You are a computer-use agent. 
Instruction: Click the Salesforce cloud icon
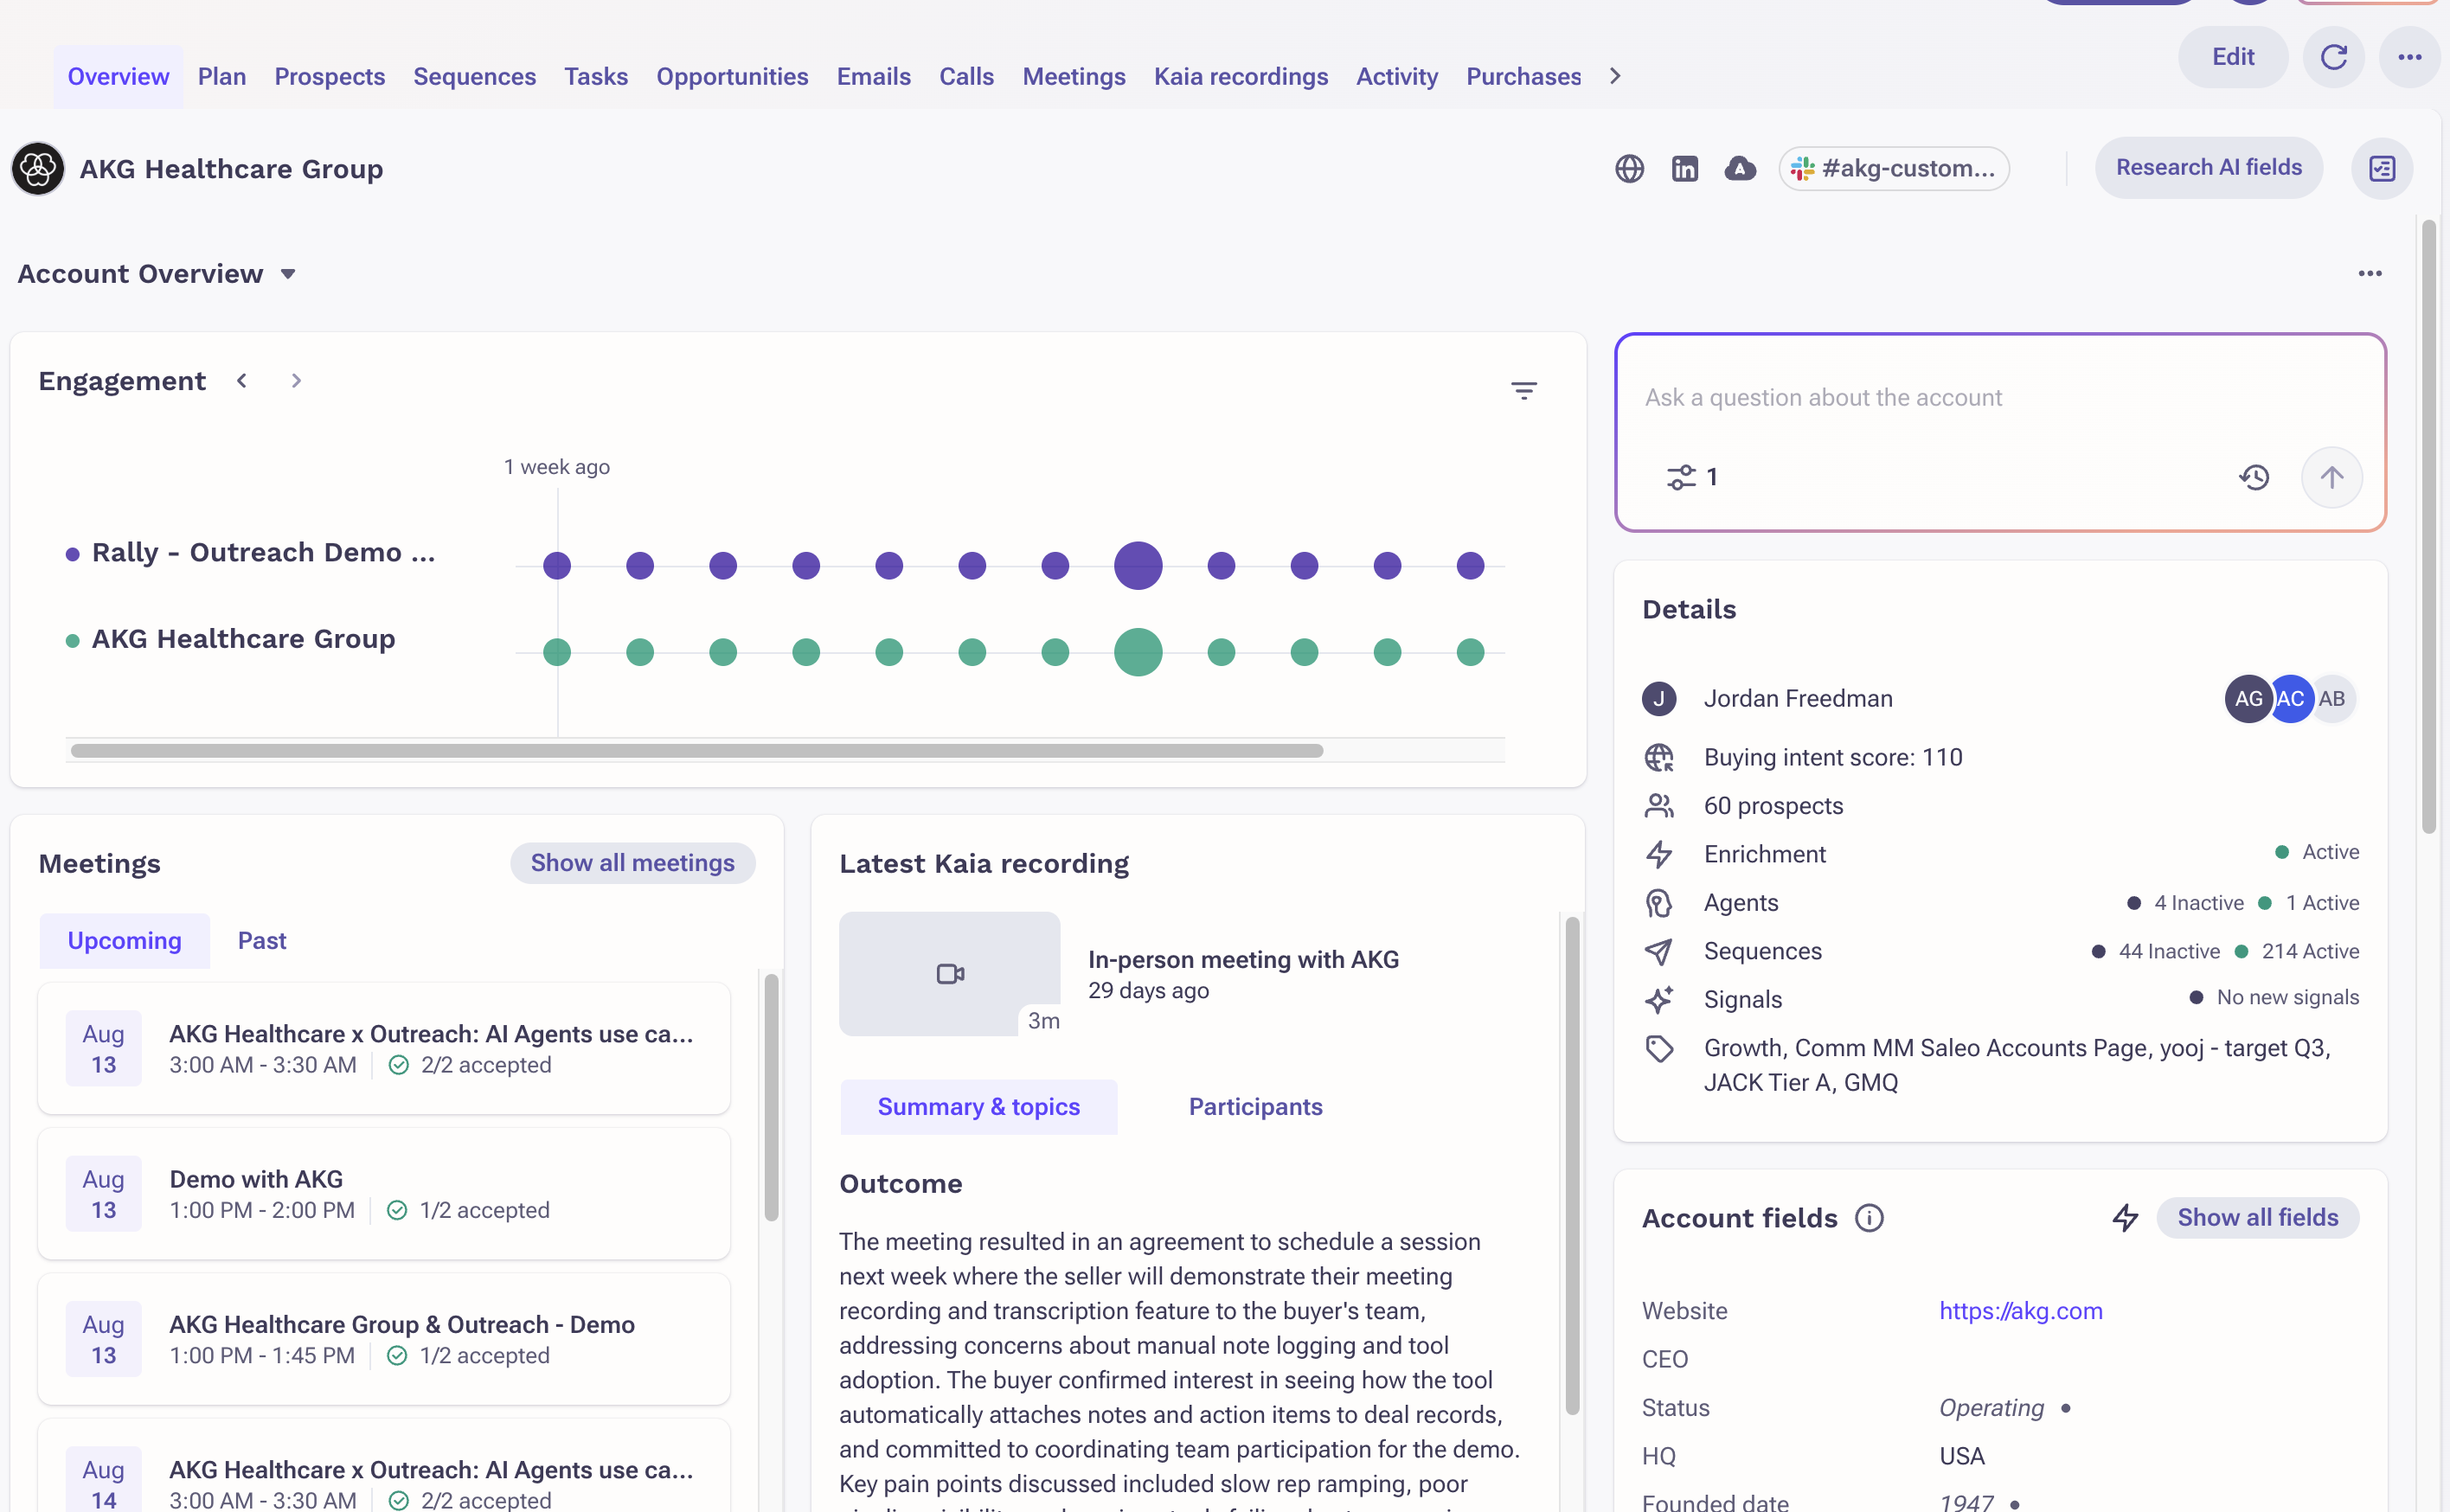click(1740, 168)
